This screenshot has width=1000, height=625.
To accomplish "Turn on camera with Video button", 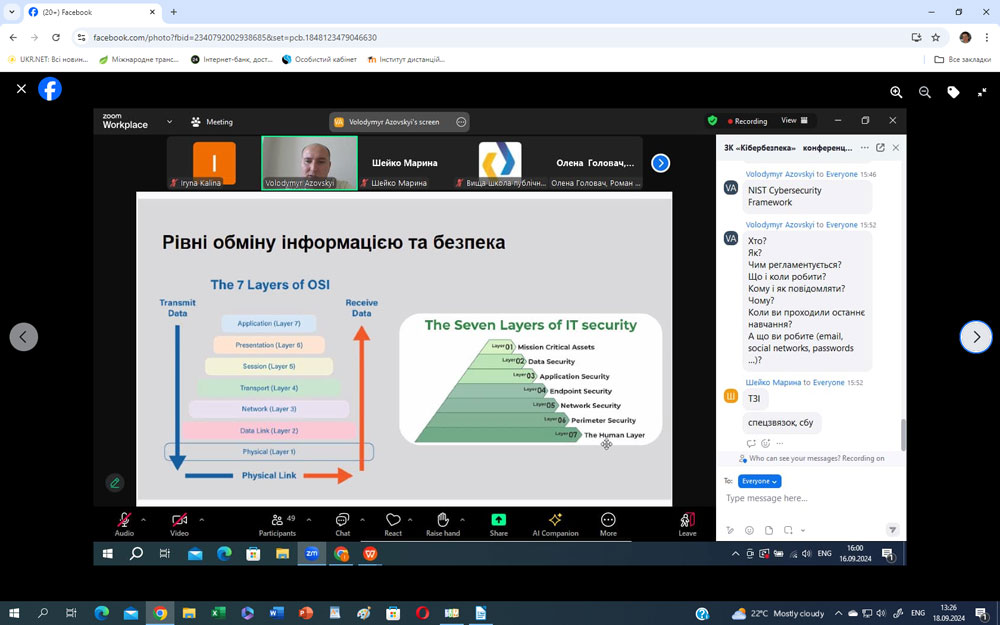I will (179, 524).
